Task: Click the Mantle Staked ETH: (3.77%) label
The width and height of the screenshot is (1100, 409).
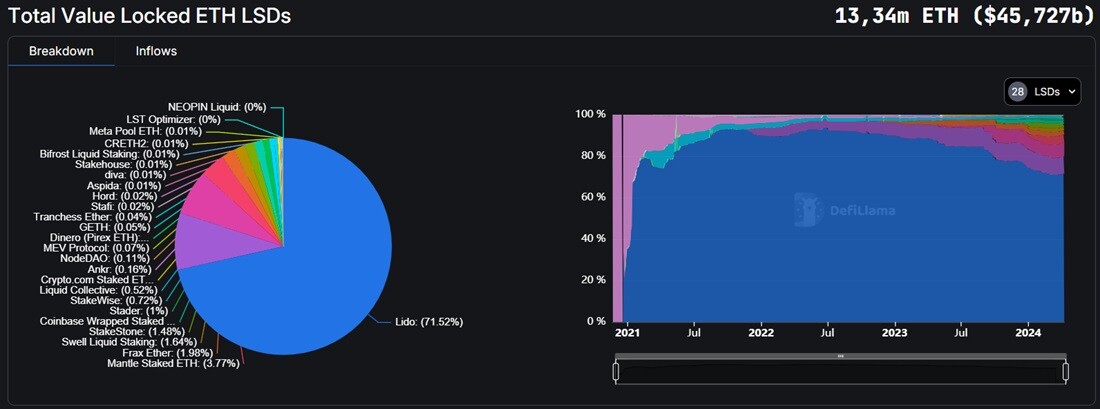Action: pos(173,363)
